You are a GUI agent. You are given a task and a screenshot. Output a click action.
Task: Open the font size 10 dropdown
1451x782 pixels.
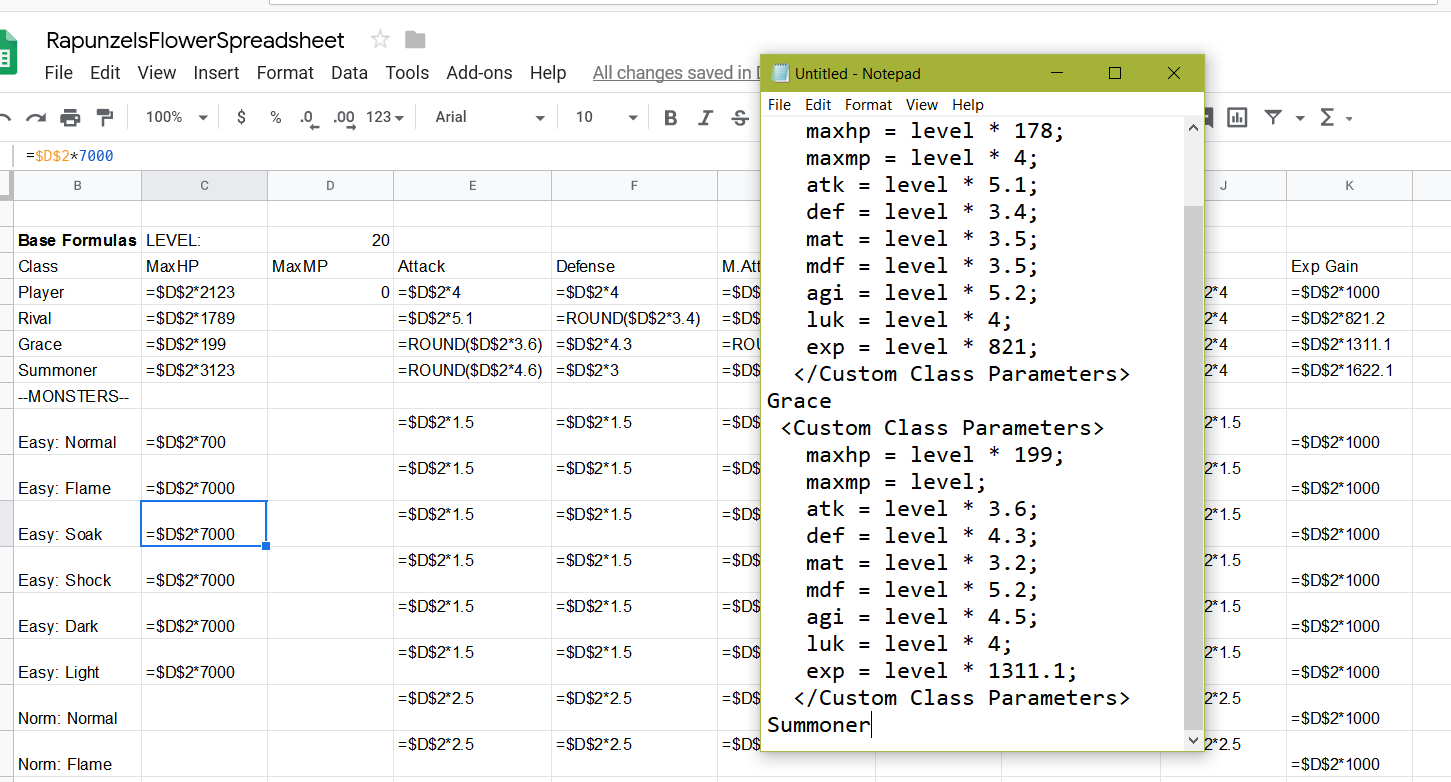[606, 118]
